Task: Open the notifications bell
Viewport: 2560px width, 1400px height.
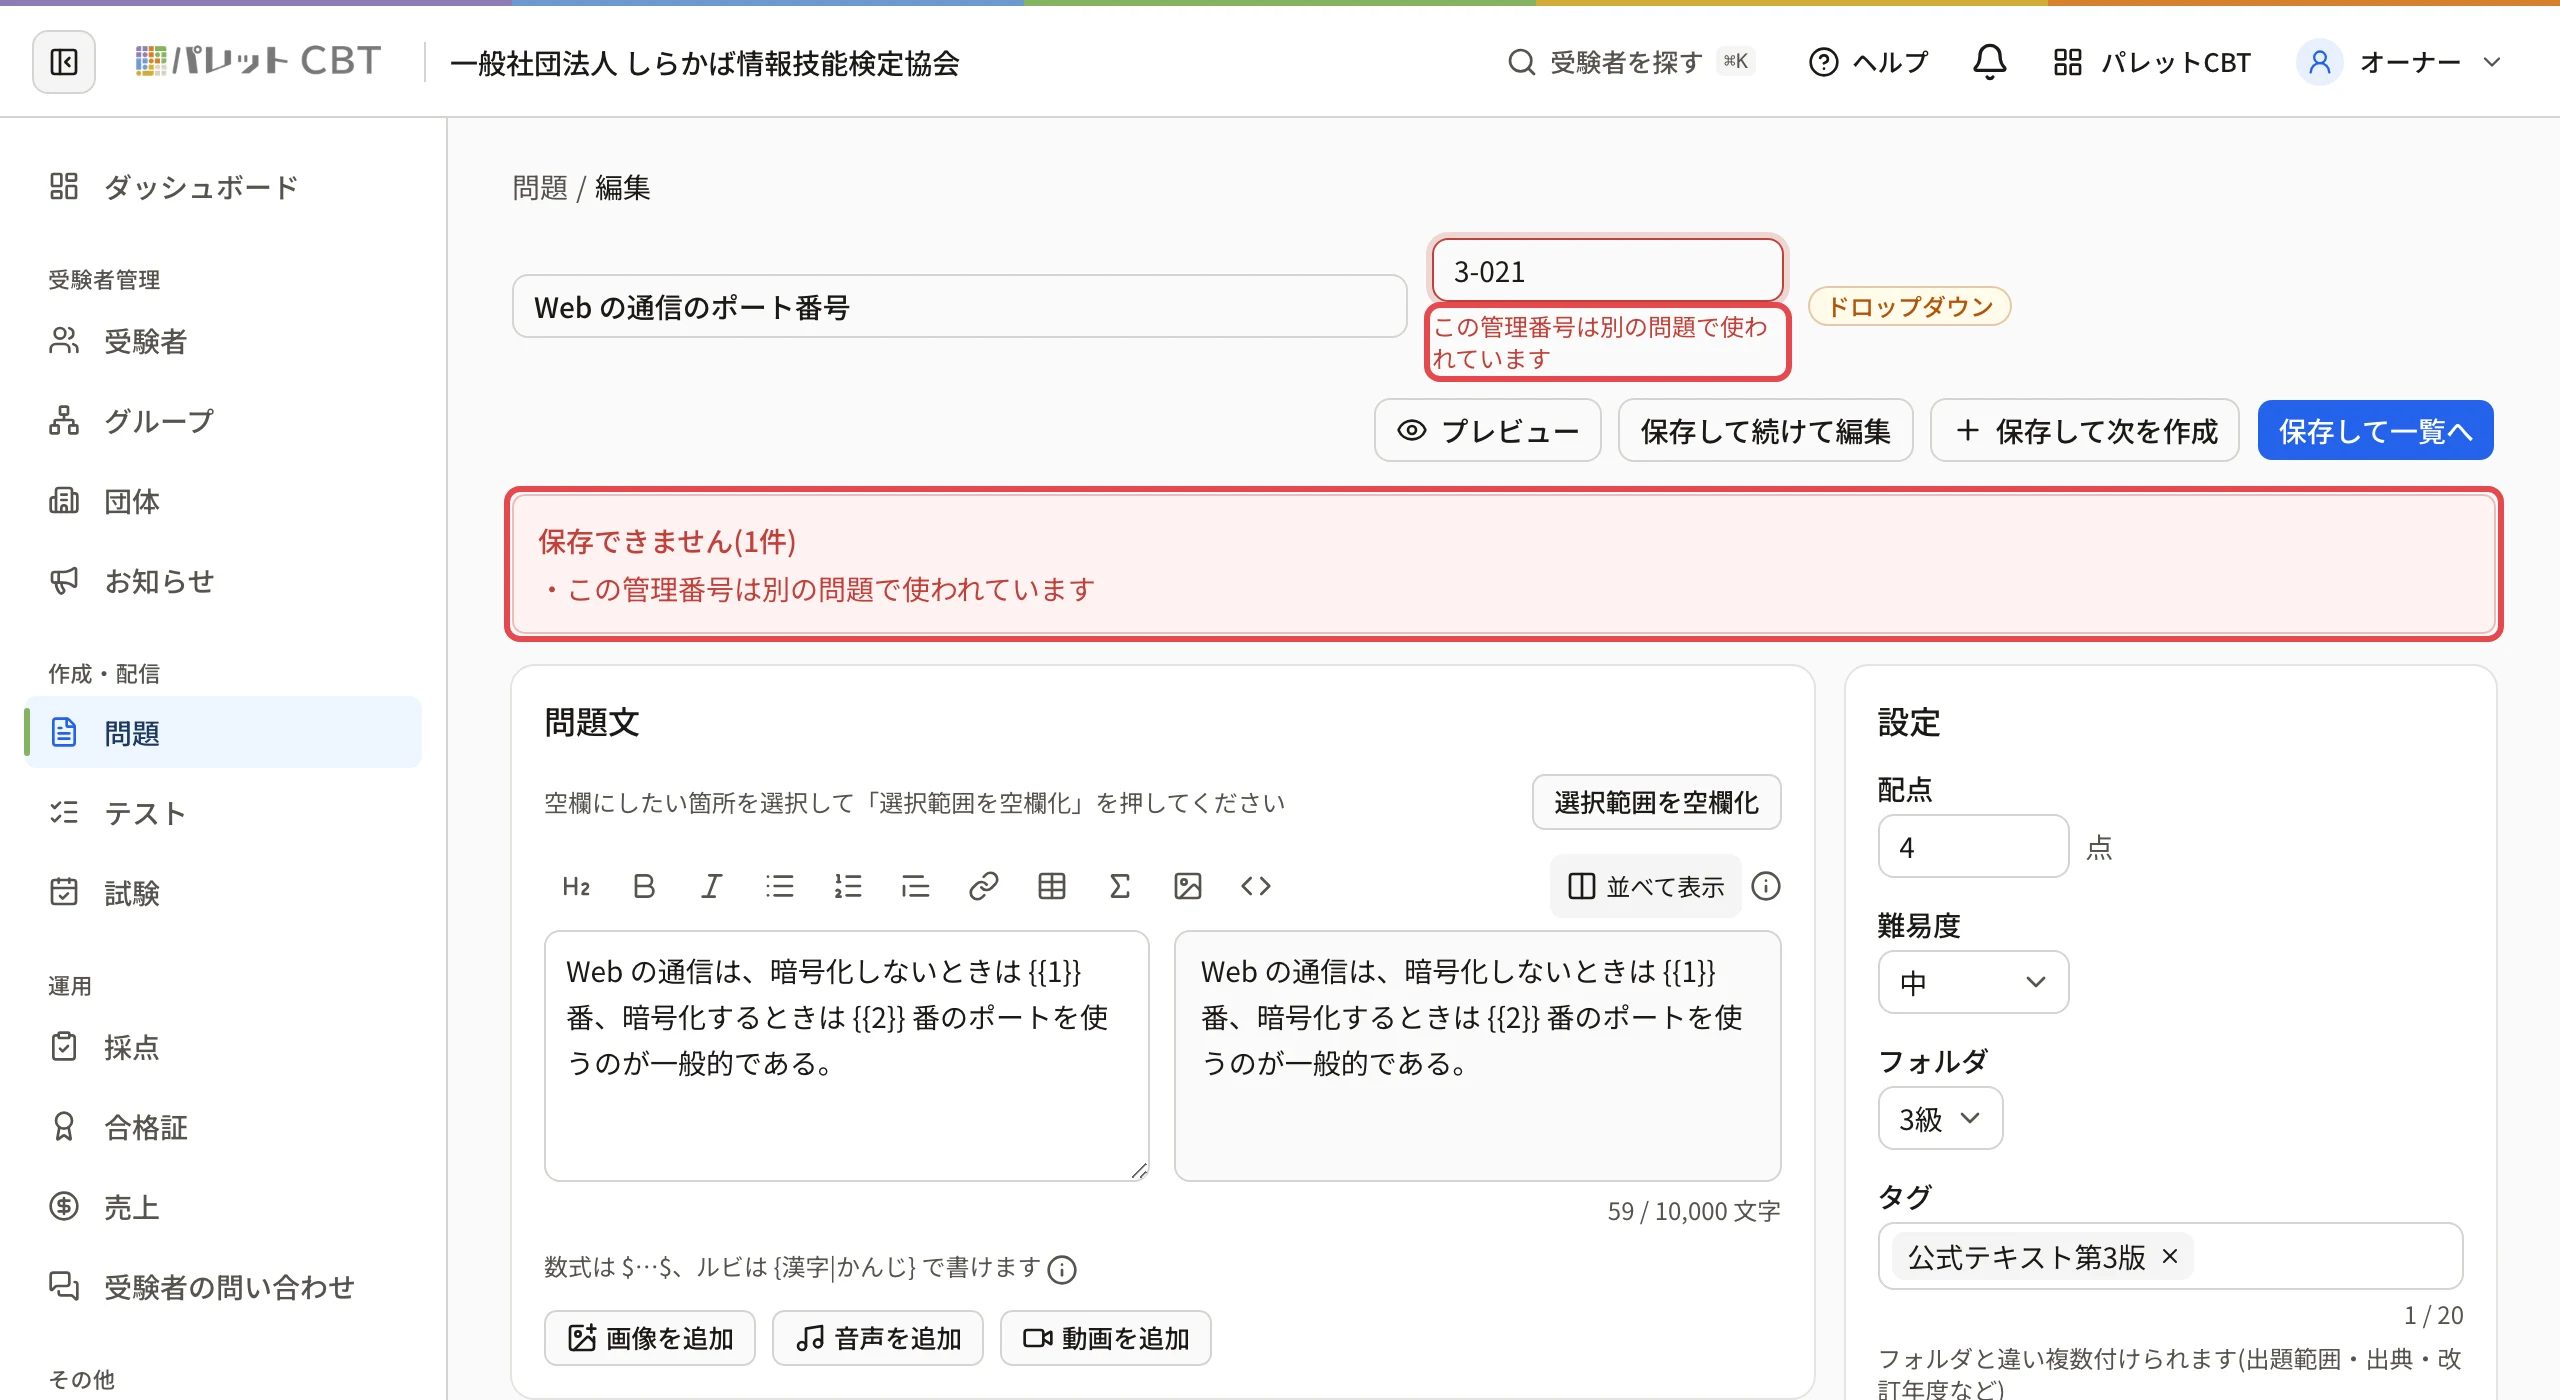Action: pos(1989,62)
